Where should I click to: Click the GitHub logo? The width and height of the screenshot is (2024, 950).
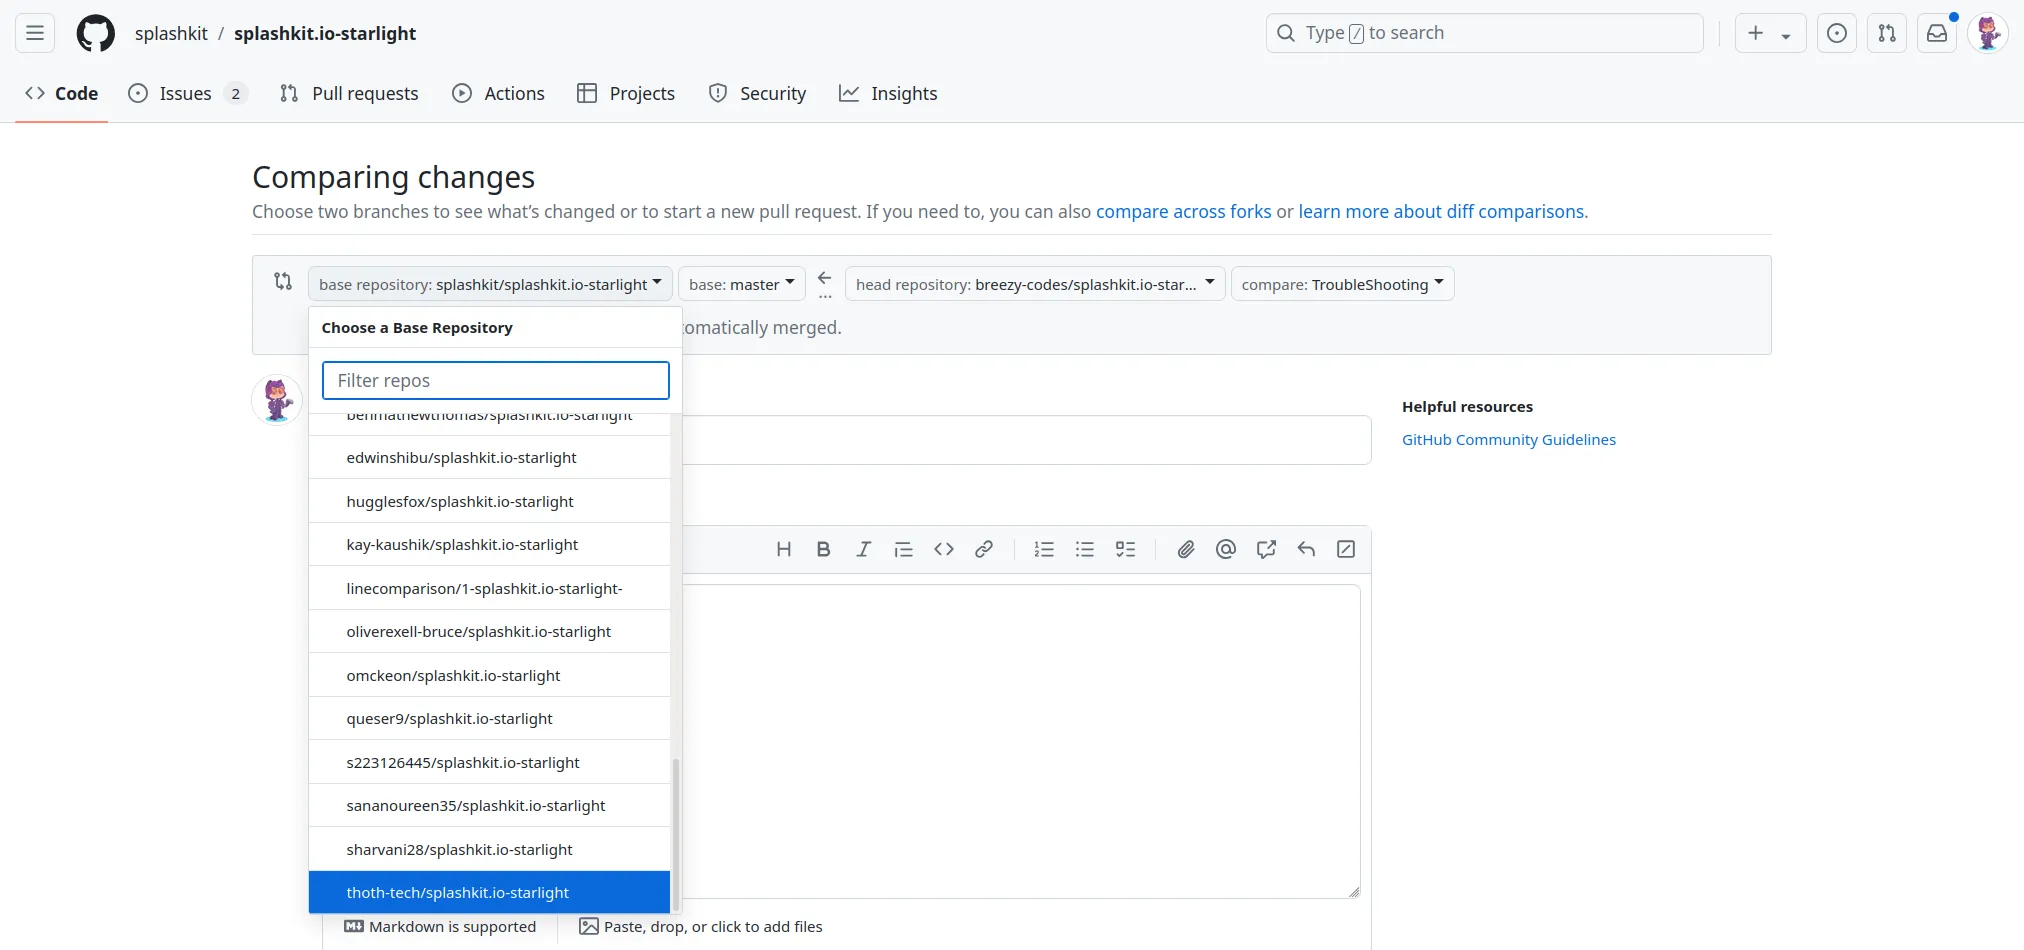(95, 32)
